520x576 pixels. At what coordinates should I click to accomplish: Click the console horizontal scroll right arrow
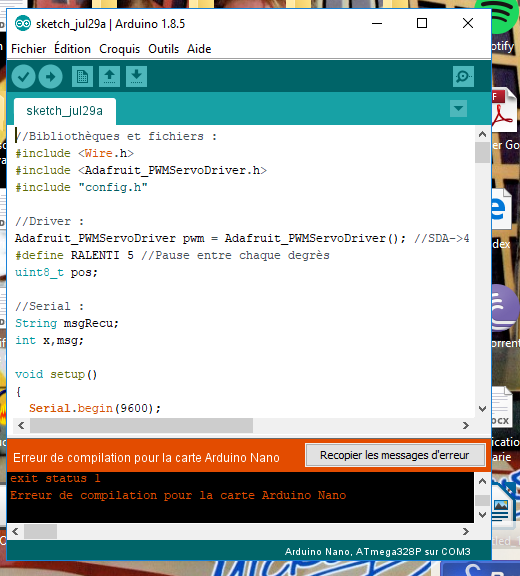pyautogui.click(x=466, y=532)
